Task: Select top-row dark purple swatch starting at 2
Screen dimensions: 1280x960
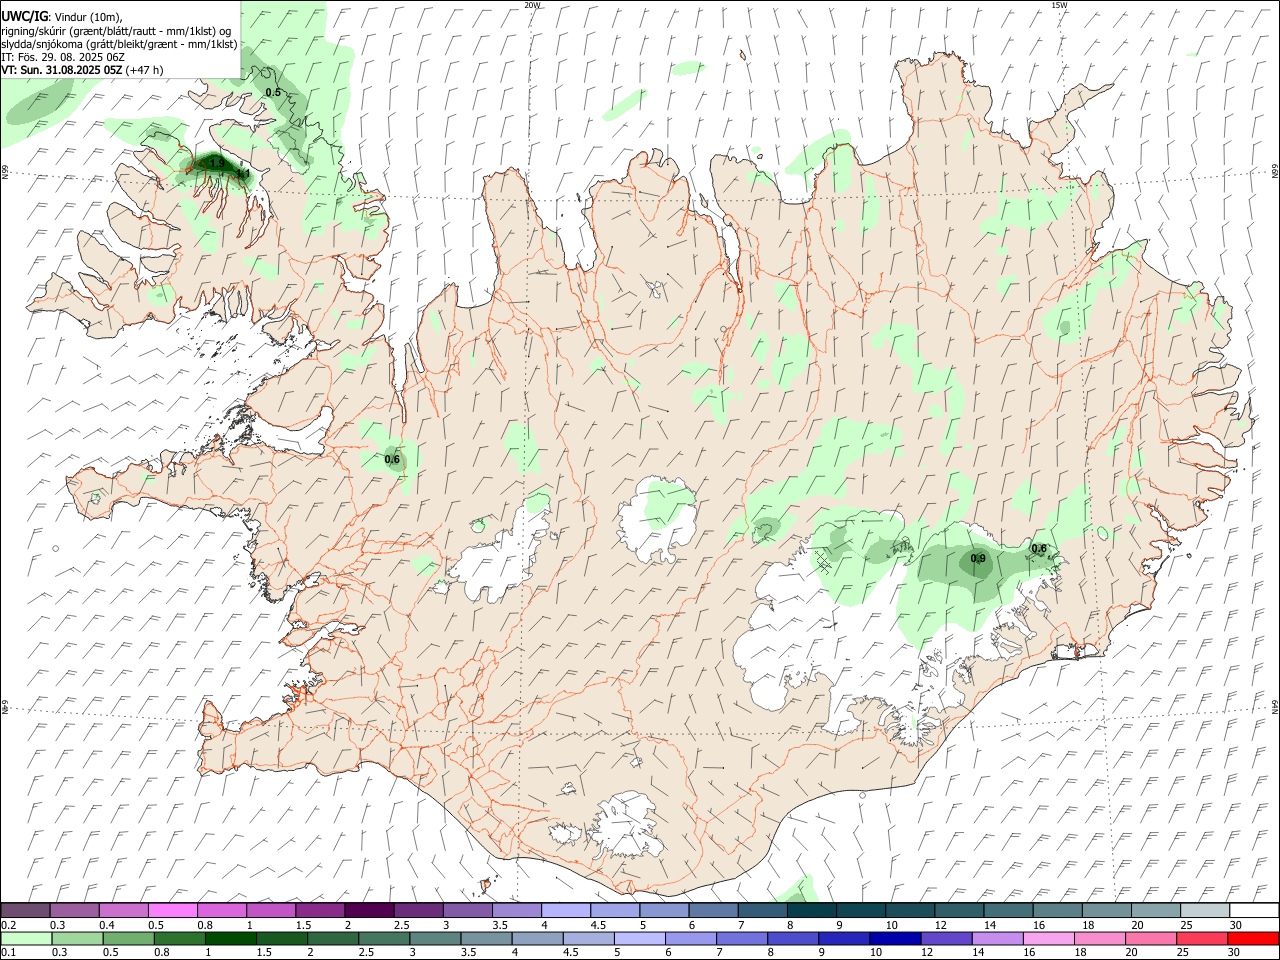Action: click(x=368, y=910)
